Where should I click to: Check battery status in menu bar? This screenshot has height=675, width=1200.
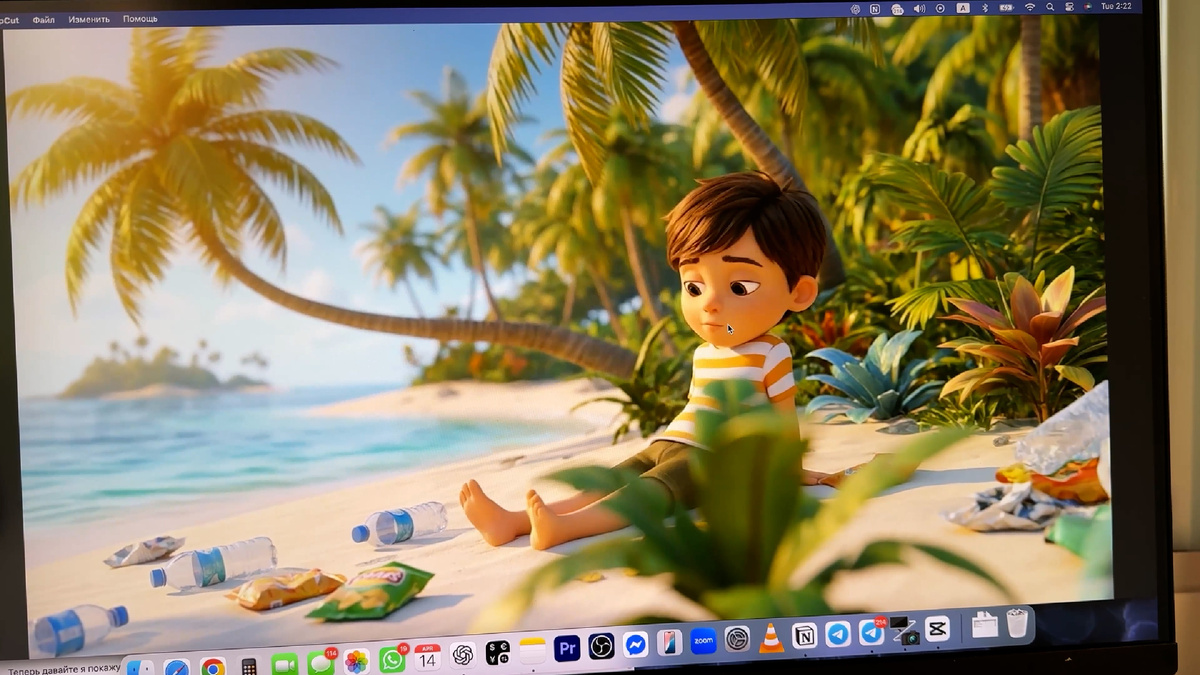(x=1006, y=9)
